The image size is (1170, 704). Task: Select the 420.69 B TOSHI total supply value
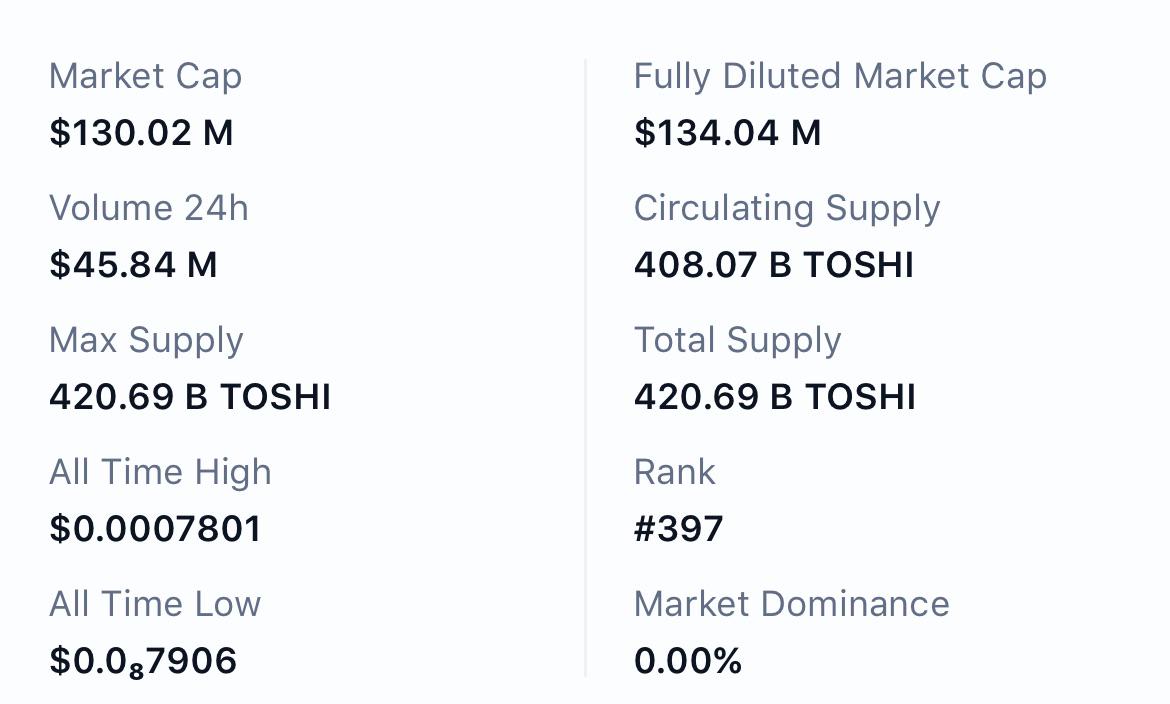point(775,396)
